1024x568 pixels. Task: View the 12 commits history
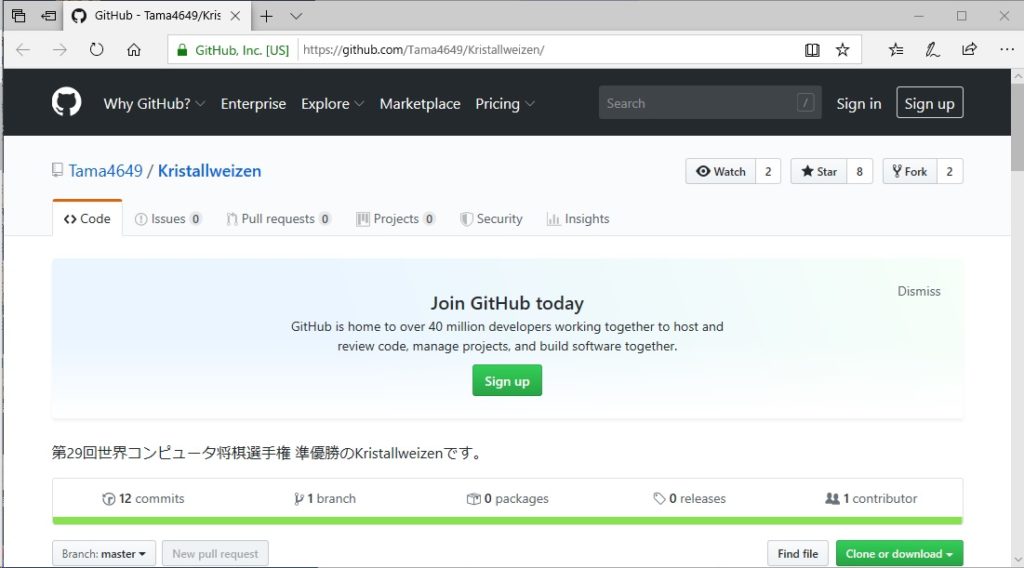(143, 498)
